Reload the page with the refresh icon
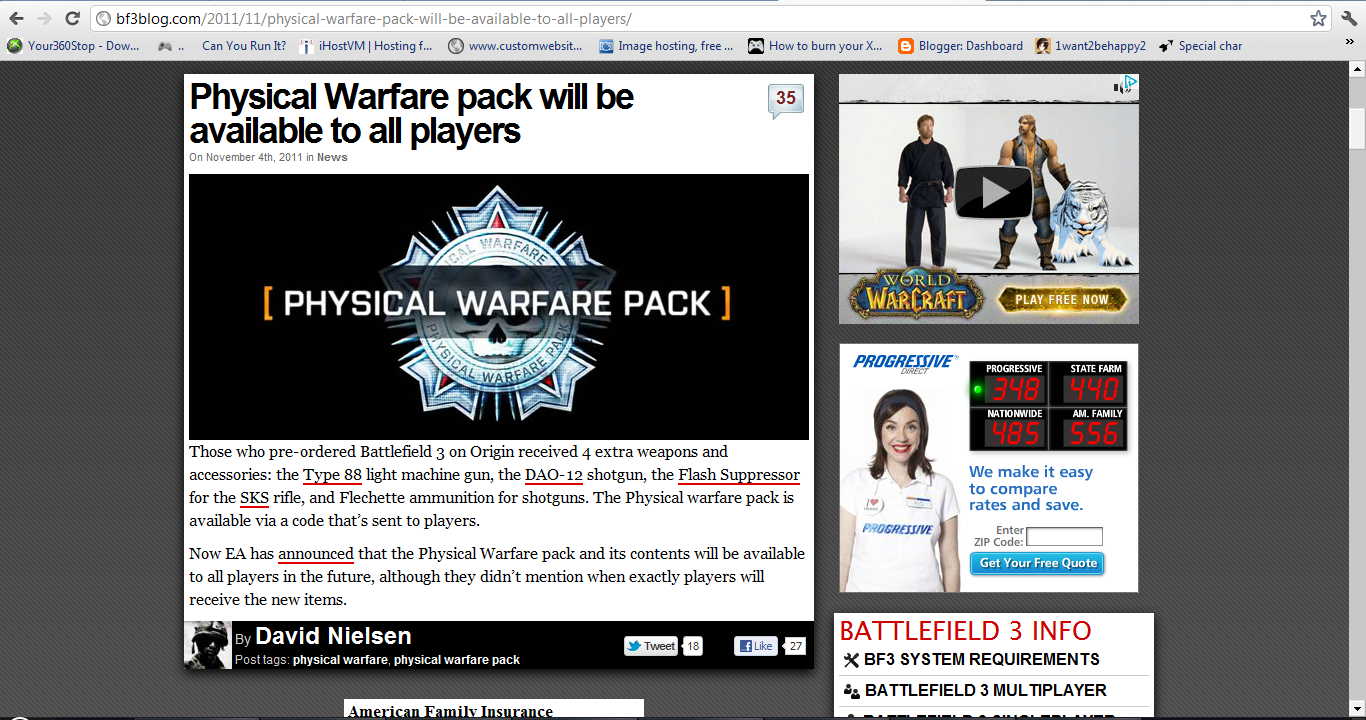Screen dimensions: 1366x720 (x=72, y=18)
